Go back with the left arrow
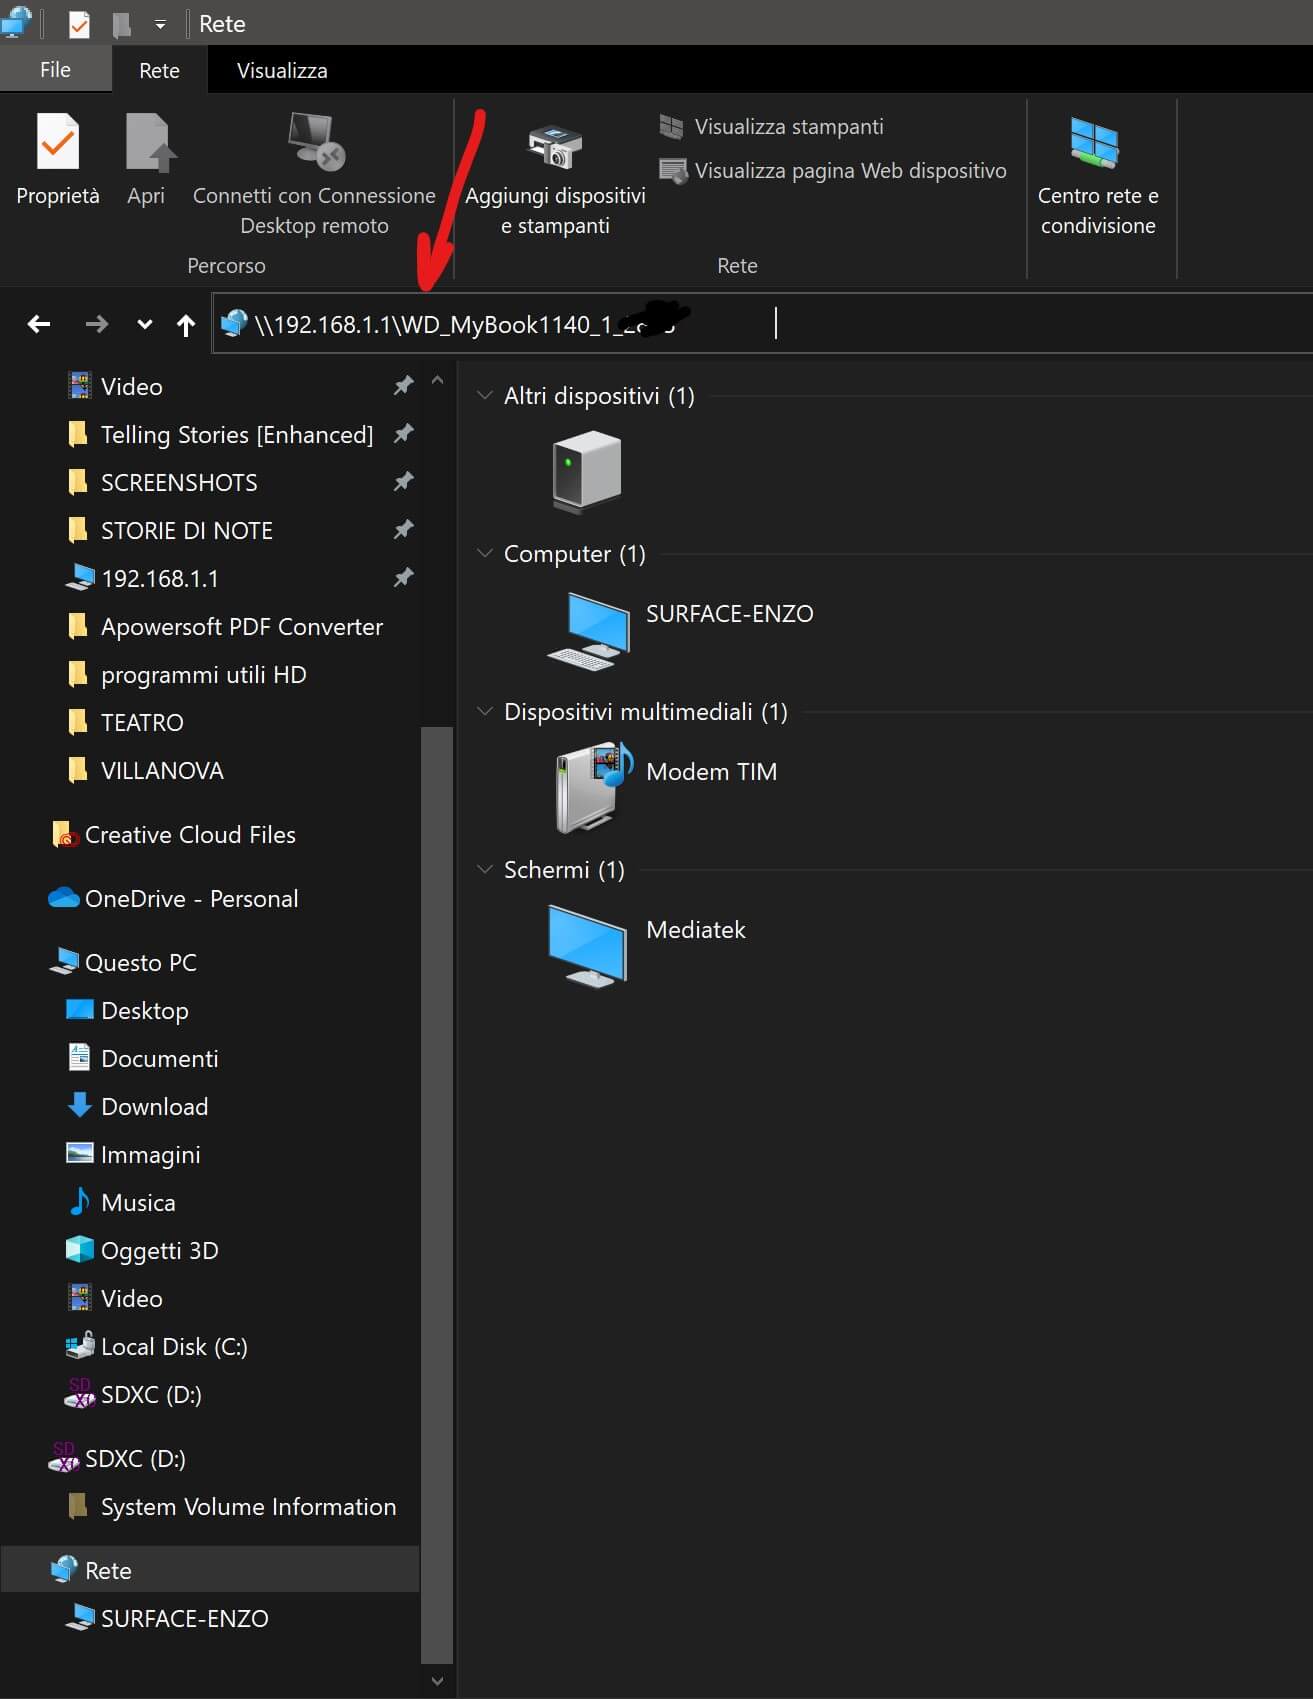 coord(39,324)
